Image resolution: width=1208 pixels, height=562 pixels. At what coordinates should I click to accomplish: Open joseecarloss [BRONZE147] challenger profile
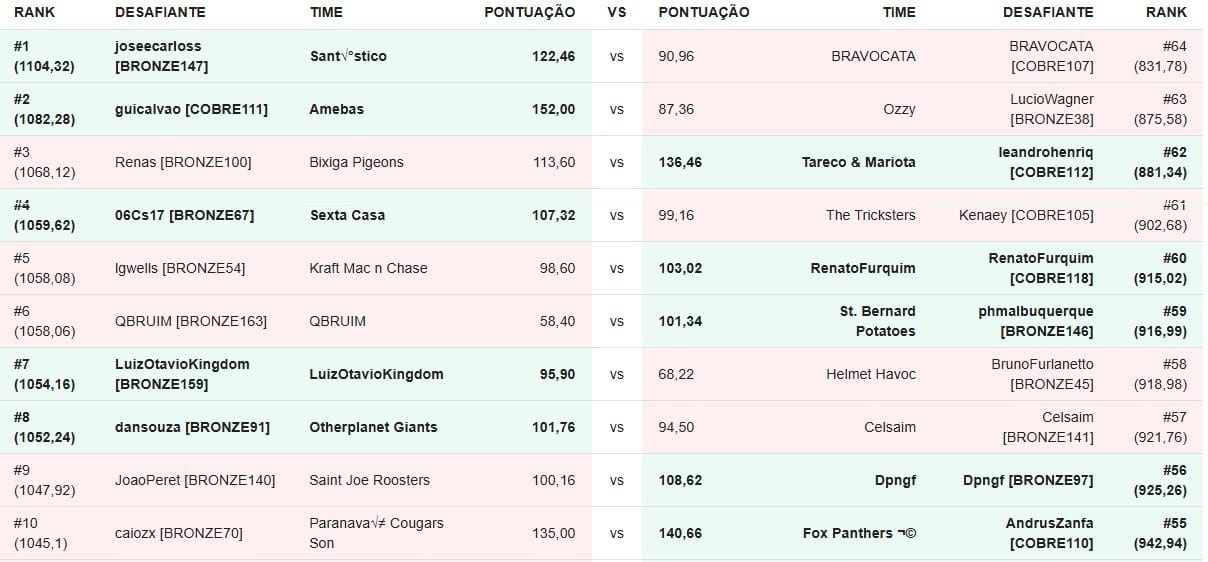(x=158, y=56)
